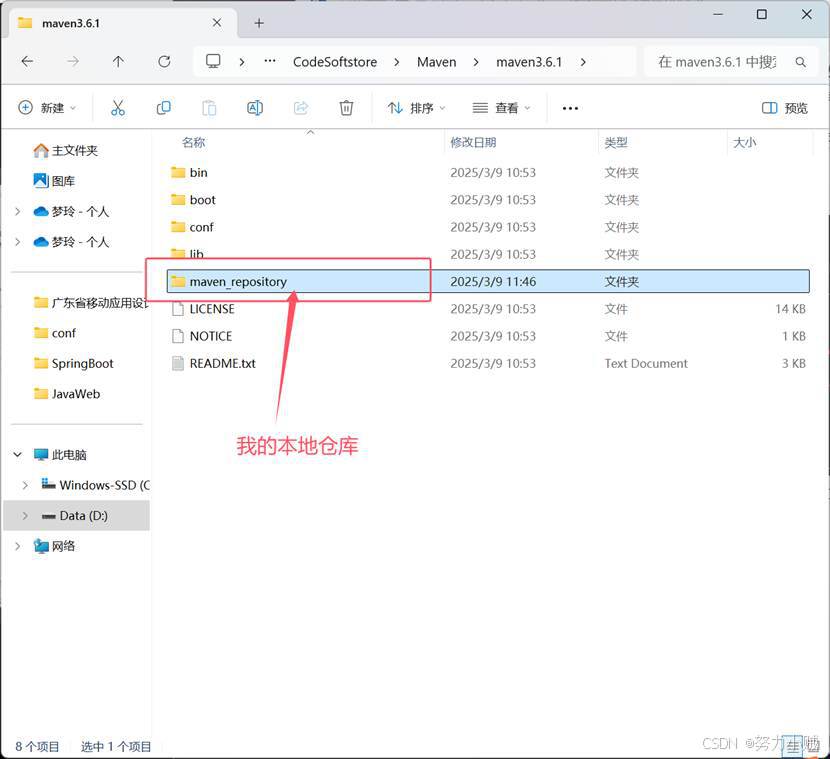Click the Rename icon in toolbar
Screen dimensions: 830x759
point(255,108)
